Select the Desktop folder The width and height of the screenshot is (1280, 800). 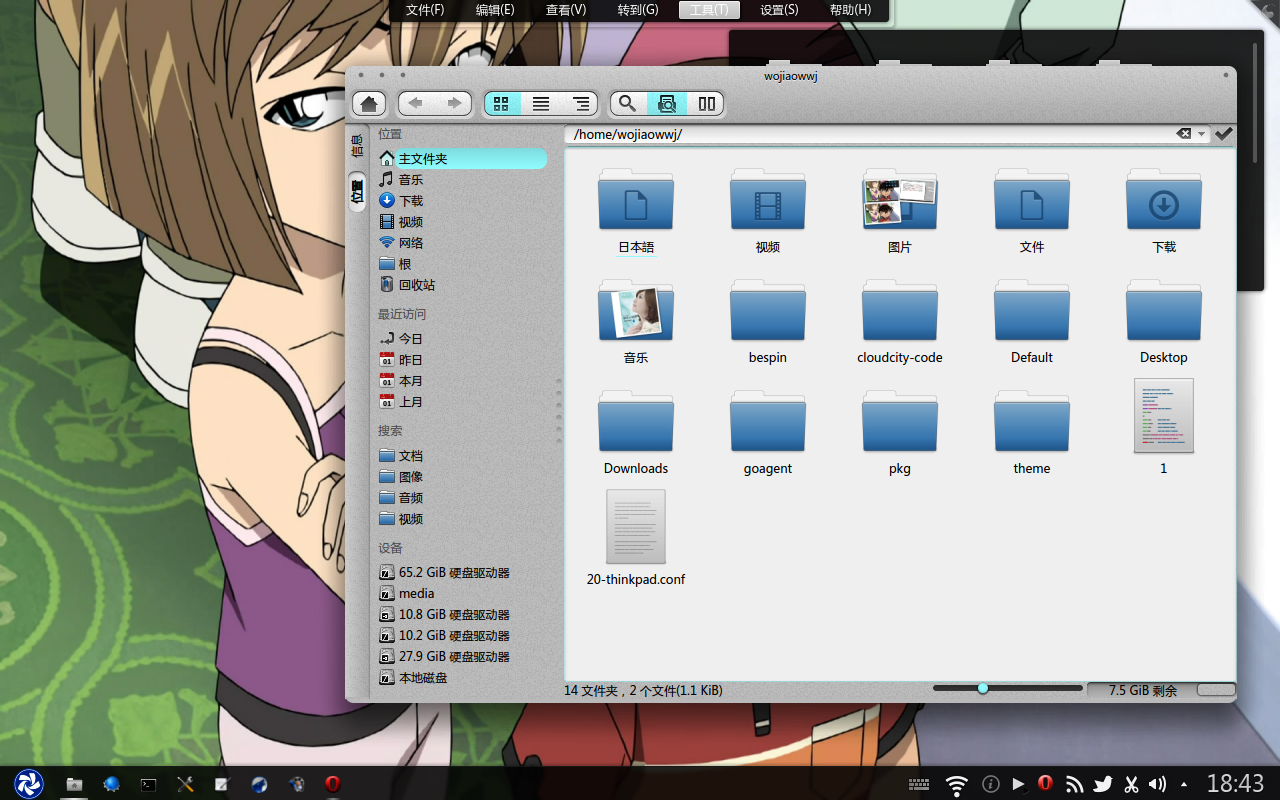[x=1164, y=311]
